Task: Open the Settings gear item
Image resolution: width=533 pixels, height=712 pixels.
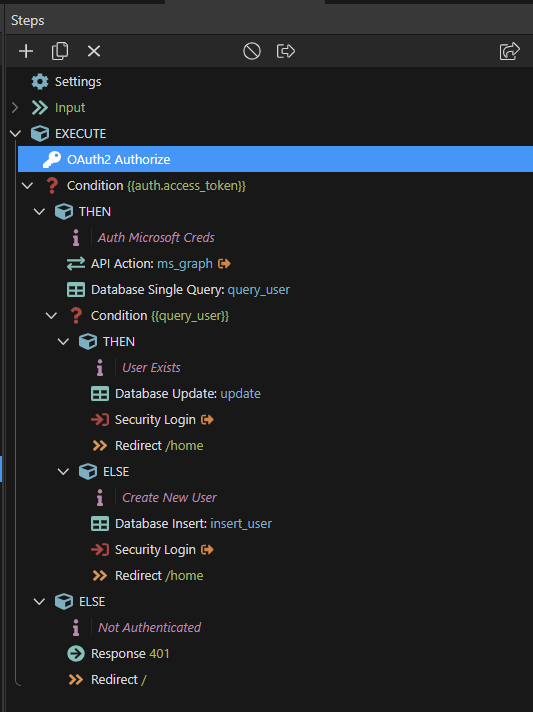Action: [66, 82]
